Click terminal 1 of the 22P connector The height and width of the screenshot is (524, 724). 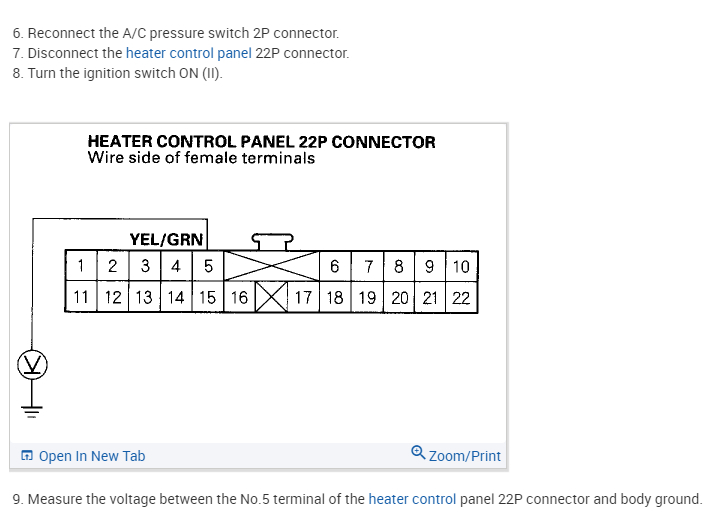(x=80, y=266)
